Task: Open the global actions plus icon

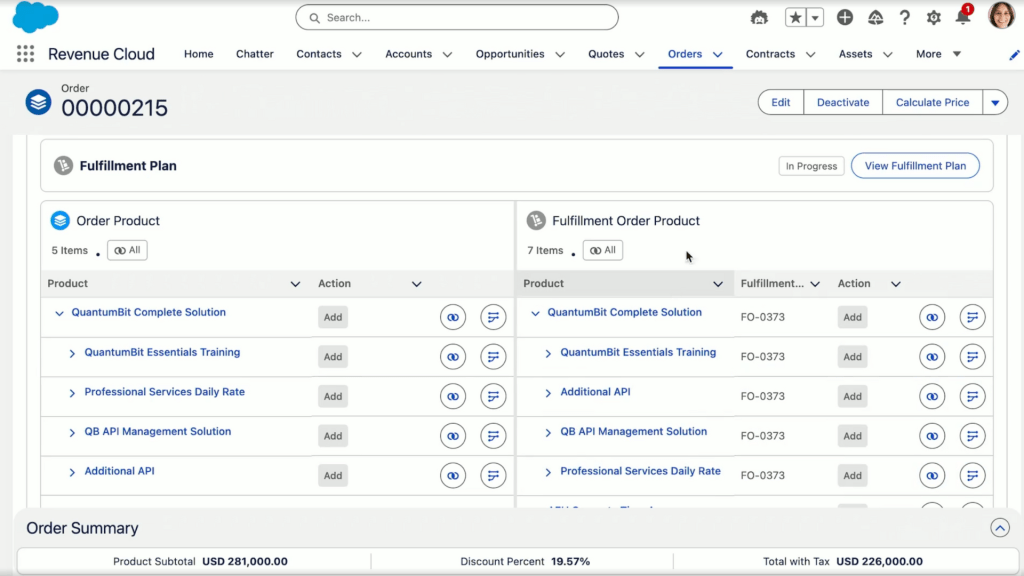Action: (845, 17)
